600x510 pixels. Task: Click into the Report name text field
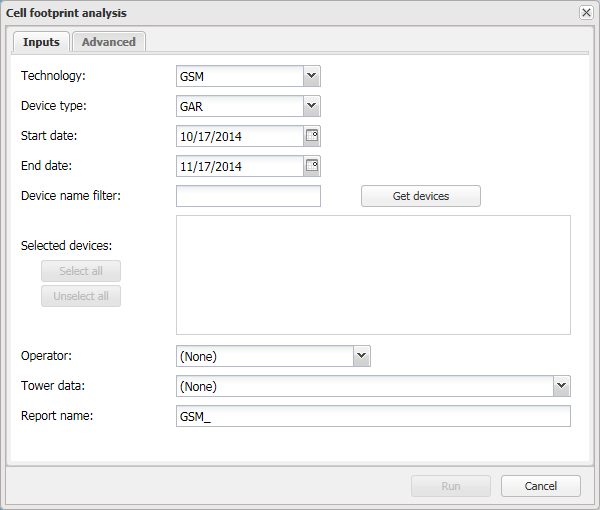pos(373,416)
